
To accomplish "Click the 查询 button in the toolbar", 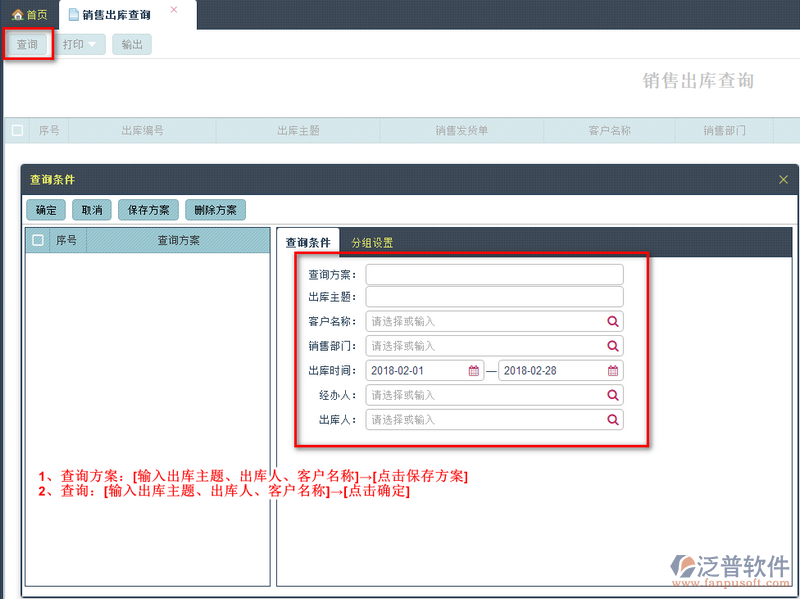I will coord(30,44).
